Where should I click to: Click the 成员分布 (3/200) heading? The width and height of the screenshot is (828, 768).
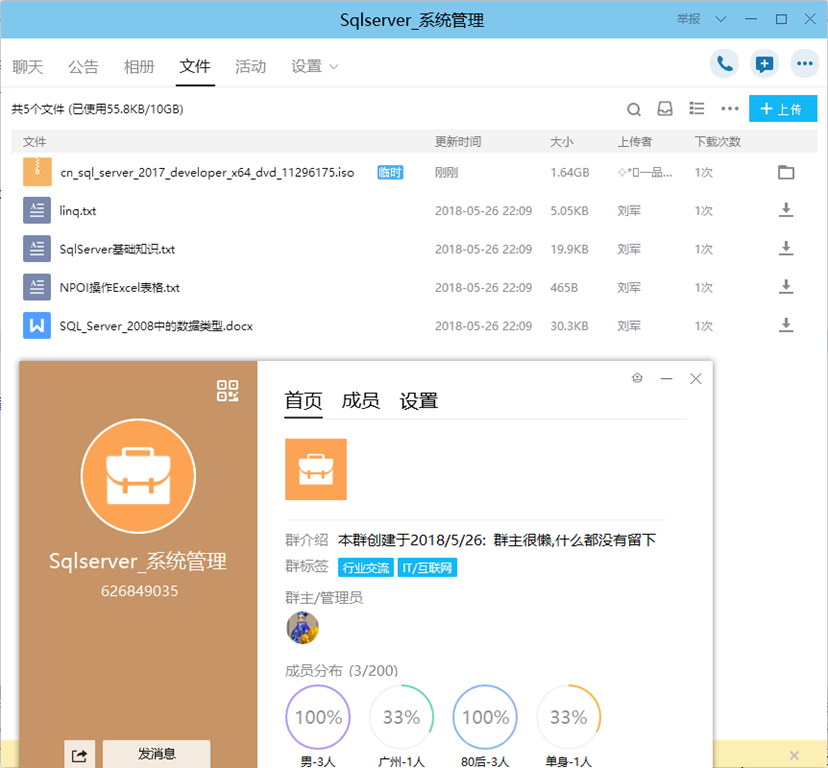341,671
